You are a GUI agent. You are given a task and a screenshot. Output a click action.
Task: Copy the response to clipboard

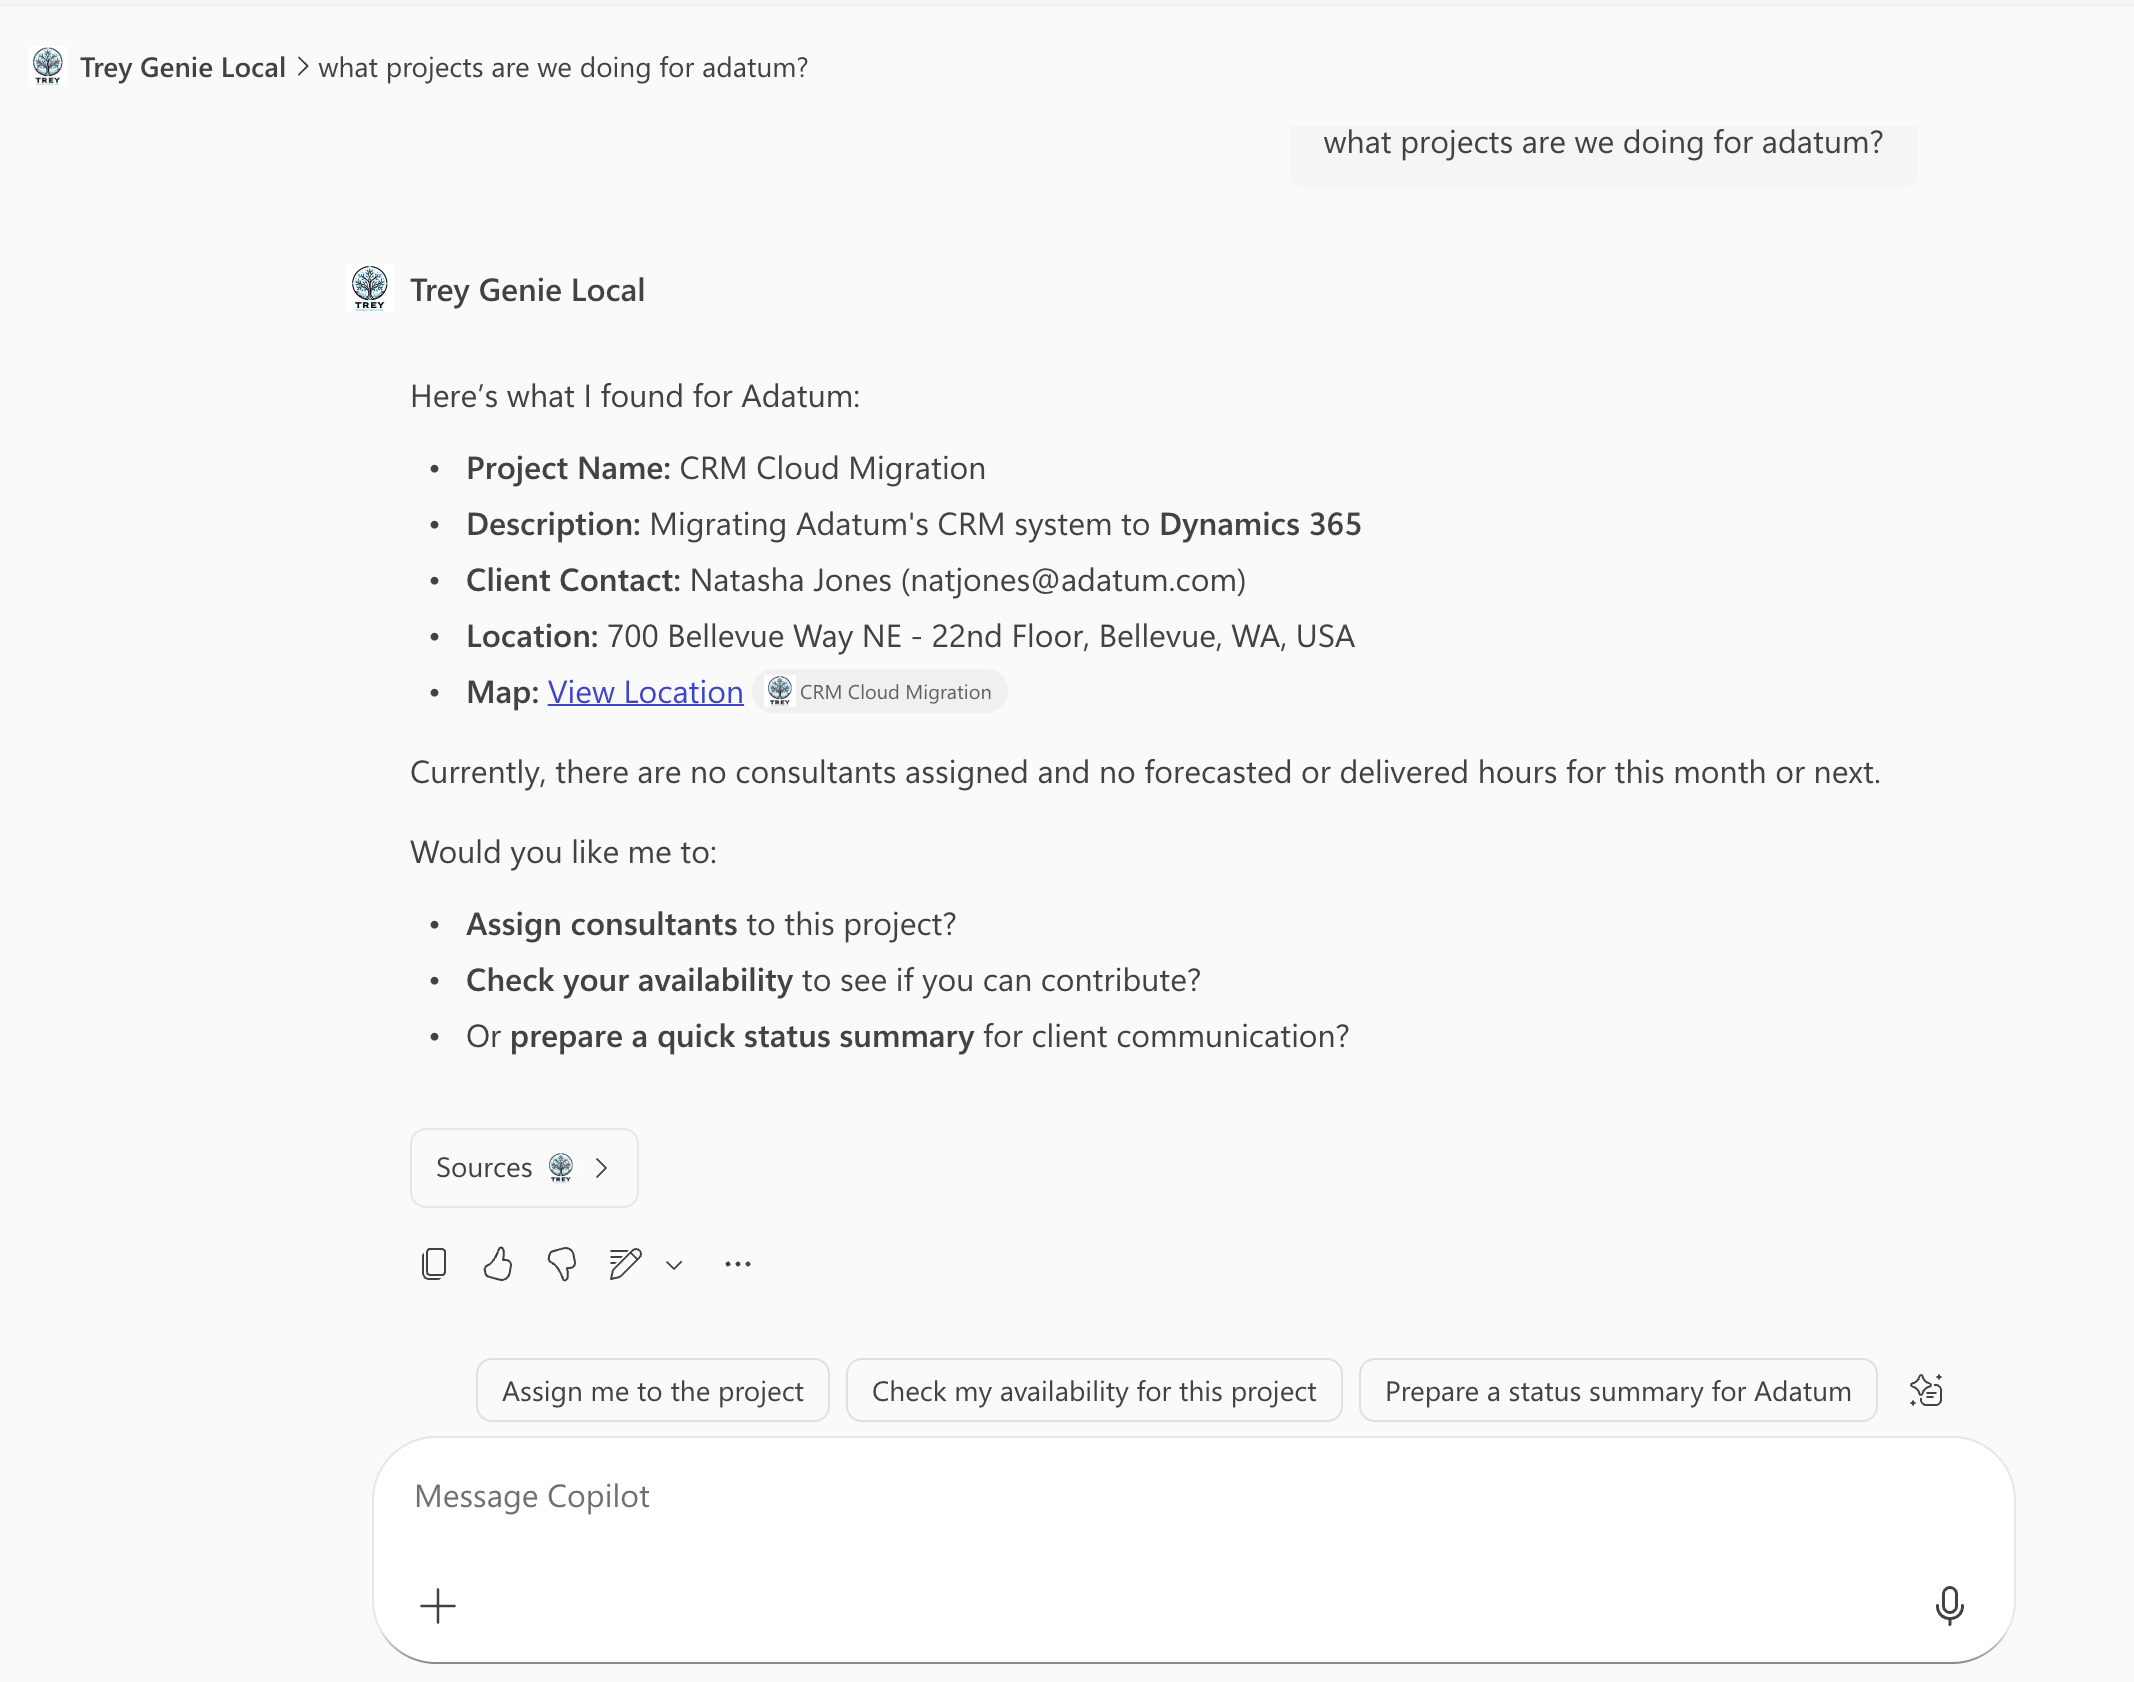click(434, 1263)
